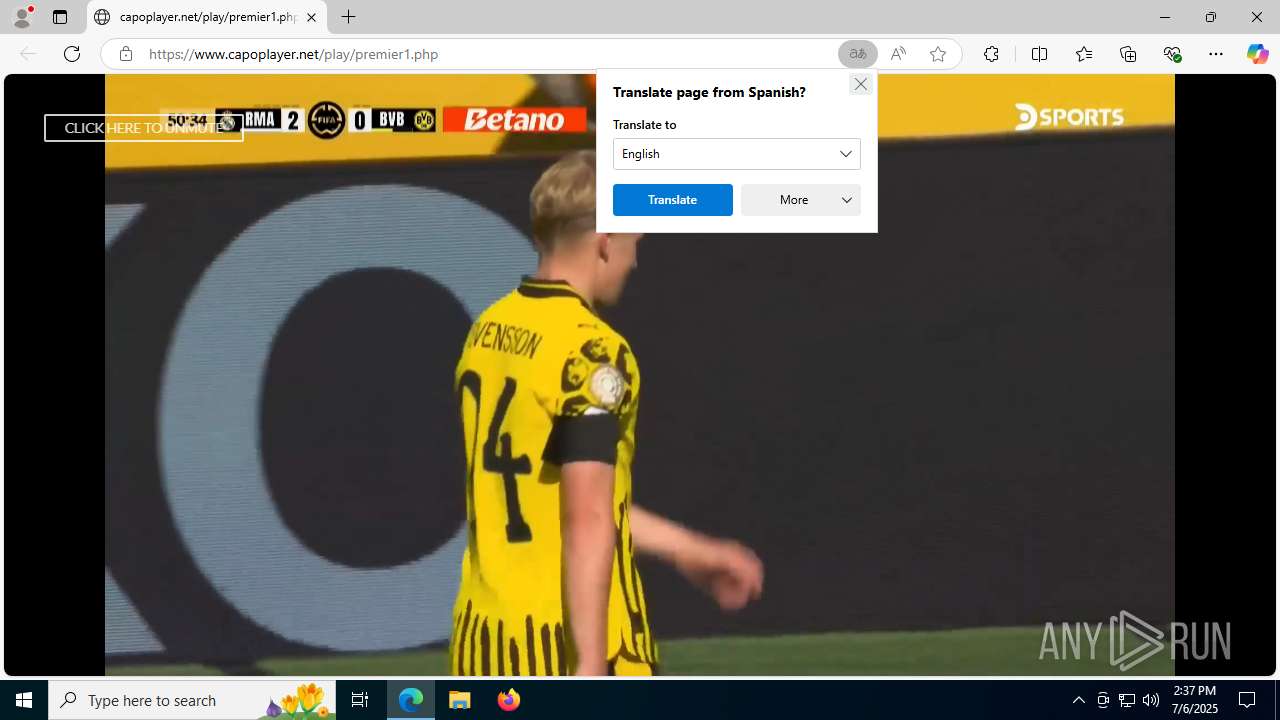Open a new tab with plus button

pos(348,17)
